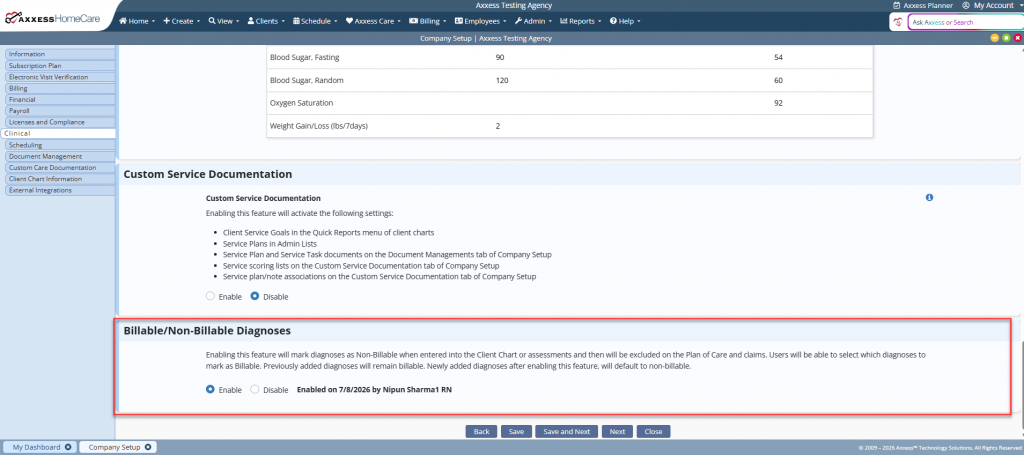Click the Blood Sugar, Random value 60
The height and width of the screenshot is (455, 1024).
point(778,80)
